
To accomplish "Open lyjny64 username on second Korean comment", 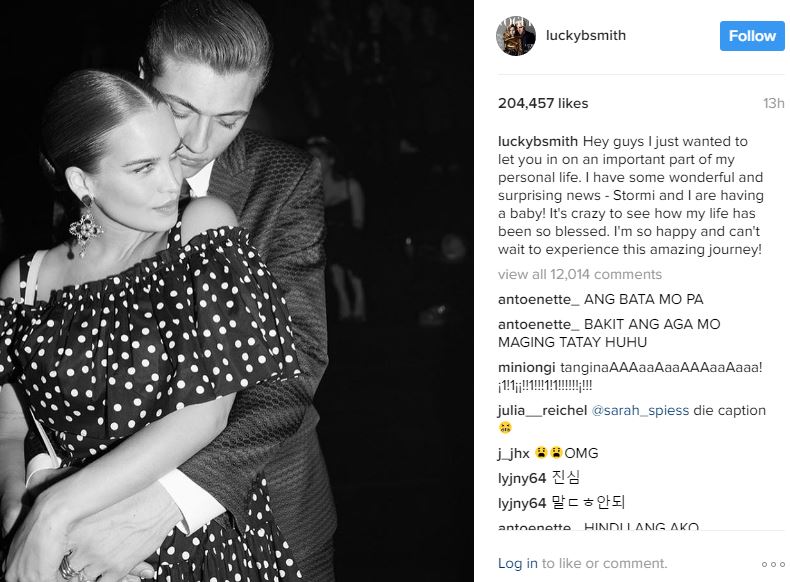I will tap(521, 503).
